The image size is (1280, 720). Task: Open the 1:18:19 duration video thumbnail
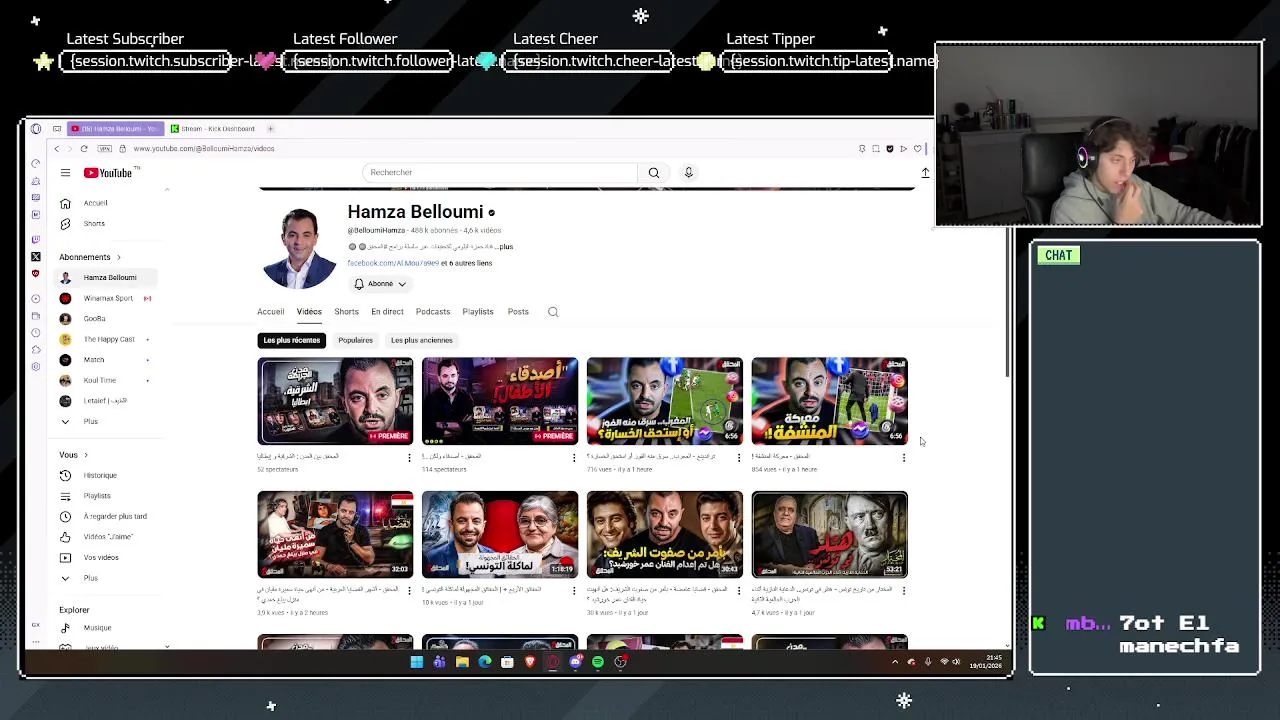pos(500,535)
